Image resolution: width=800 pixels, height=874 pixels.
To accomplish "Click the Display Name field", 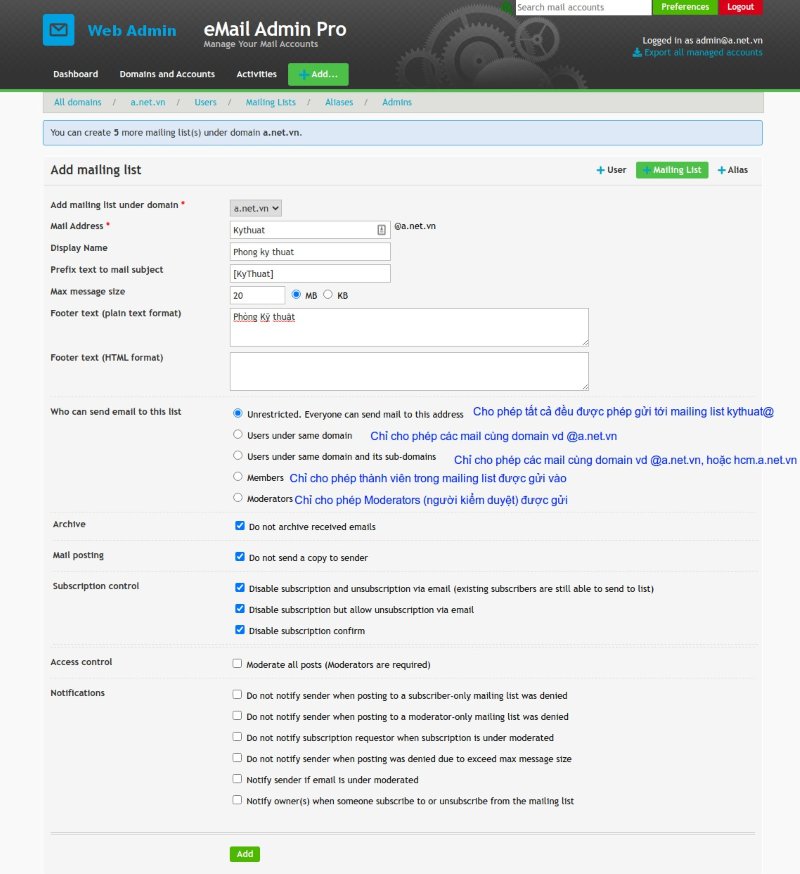I will click(x=310, y=251).
